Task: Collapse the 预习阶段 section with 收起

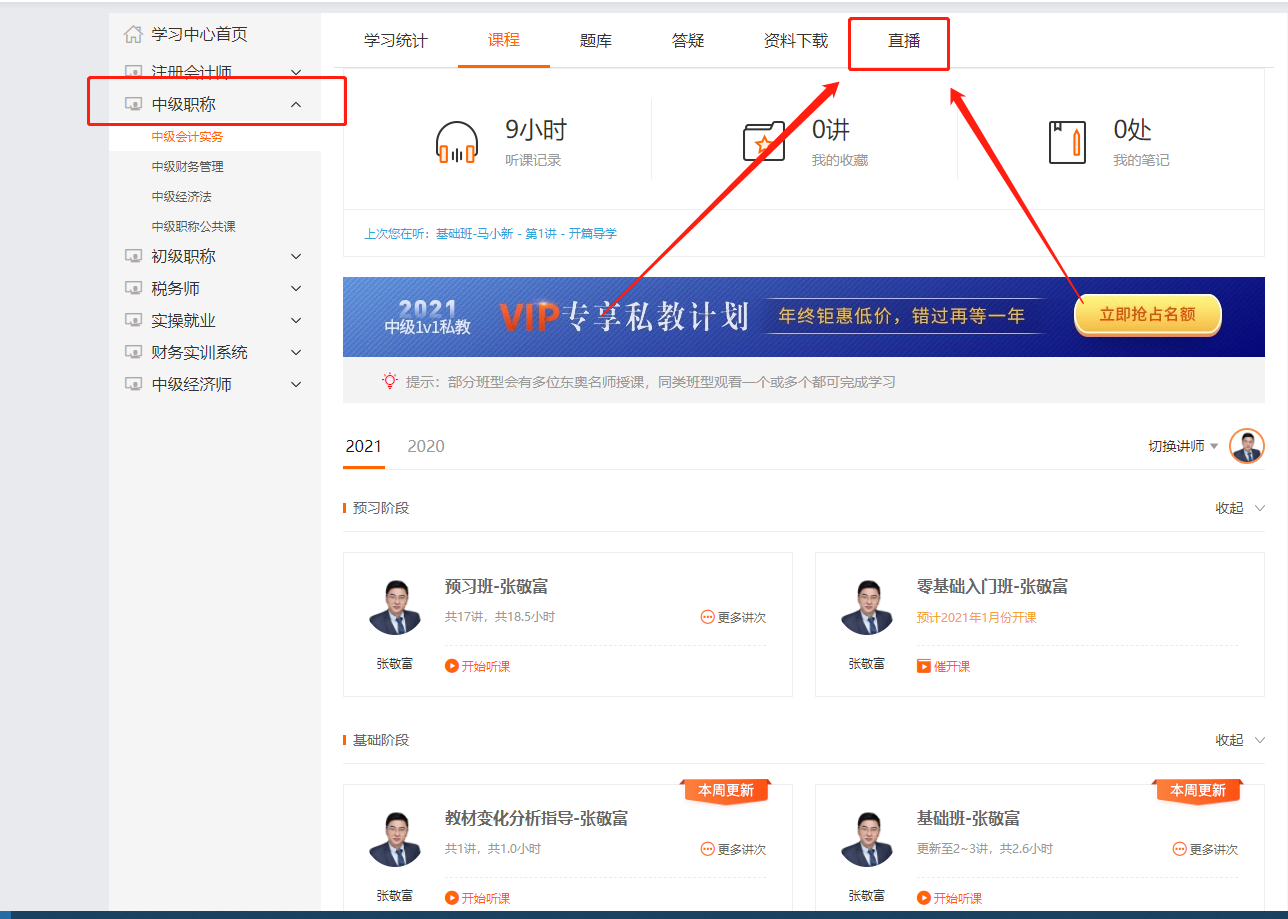Action: pos(1240,508)
